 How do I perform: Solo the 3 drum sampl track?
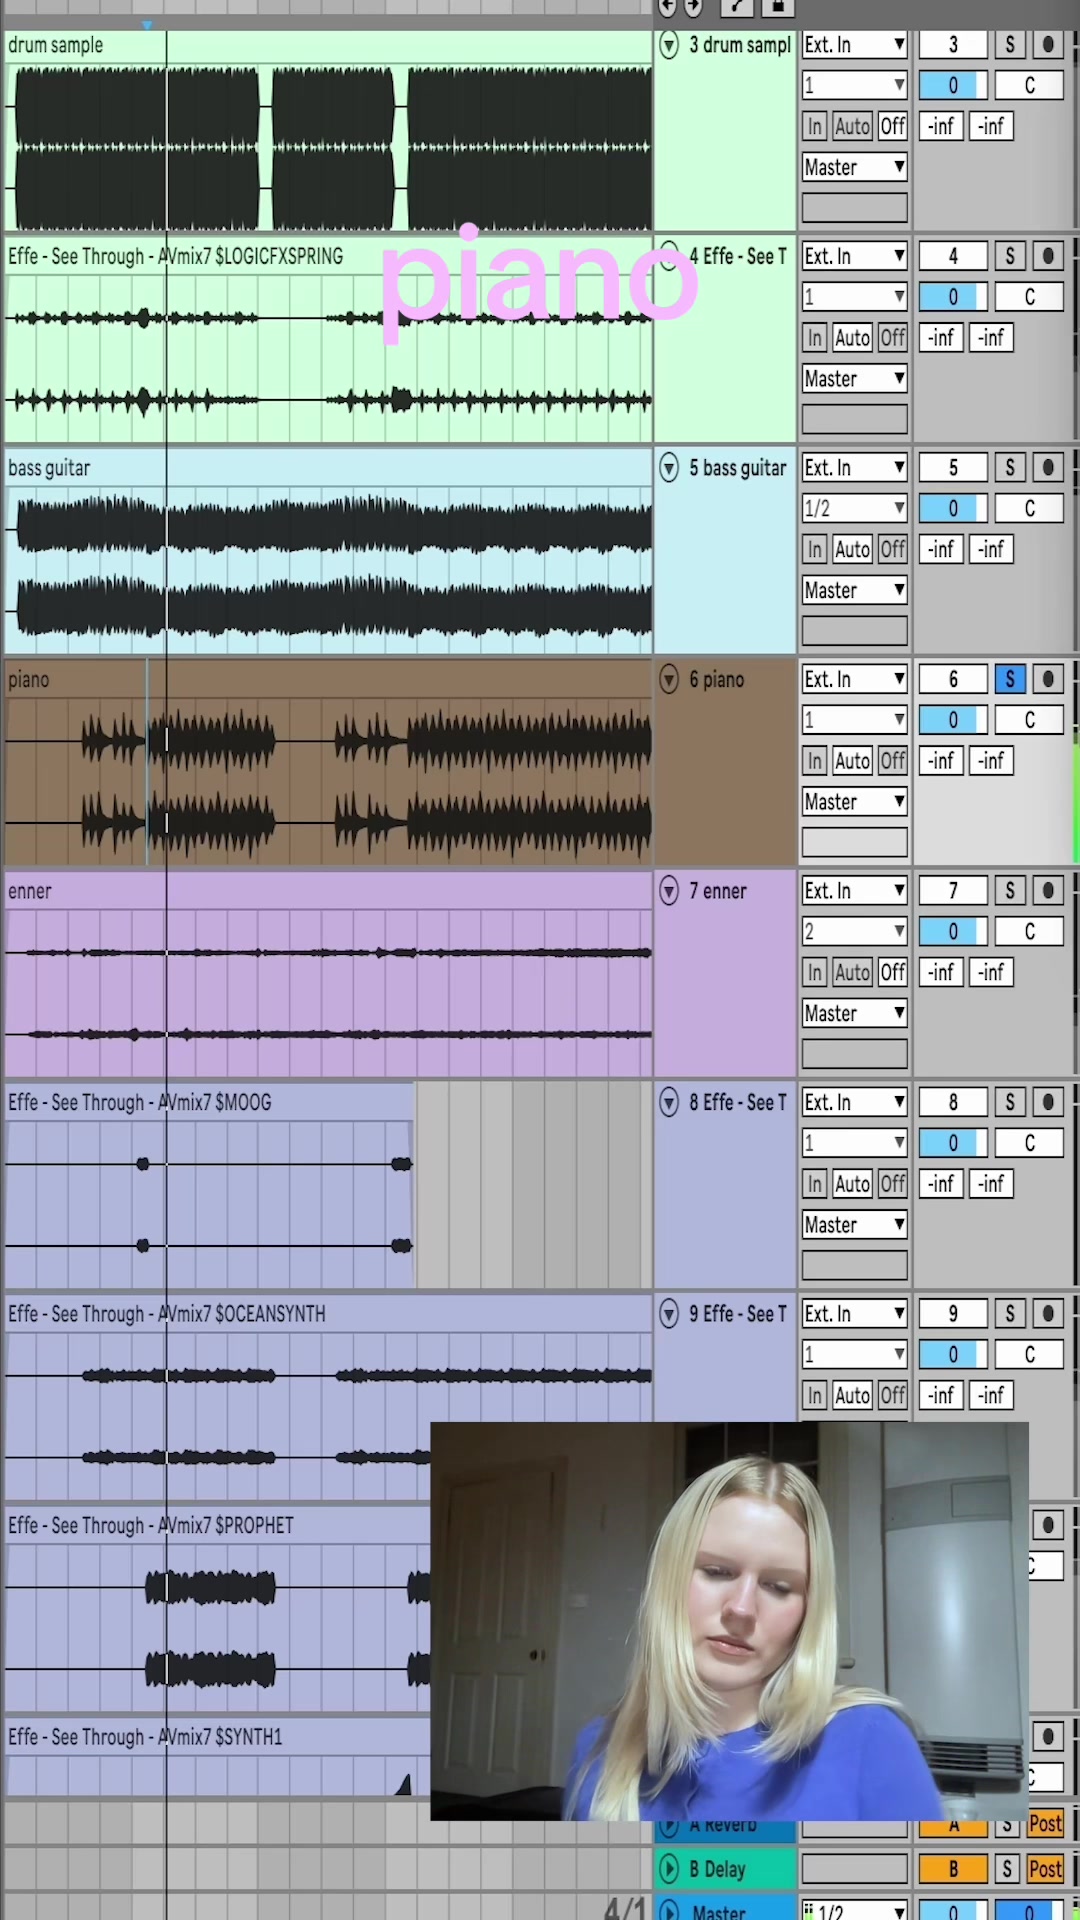point(1010,44)
